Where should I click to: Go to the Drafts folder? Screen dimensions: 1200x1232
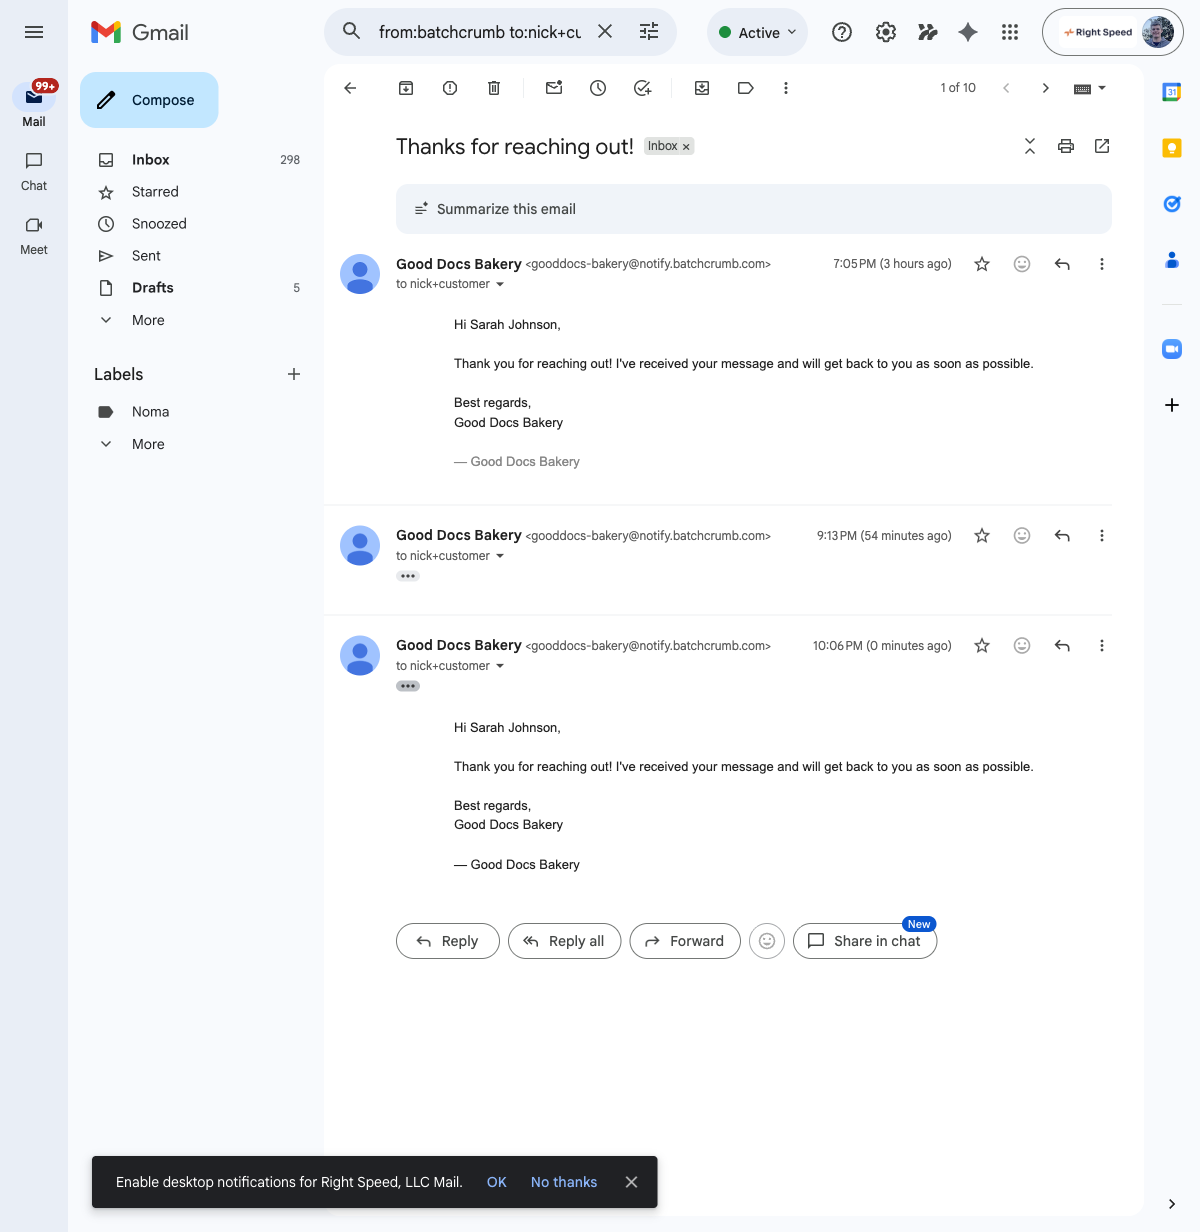click(x=153, y=288)
